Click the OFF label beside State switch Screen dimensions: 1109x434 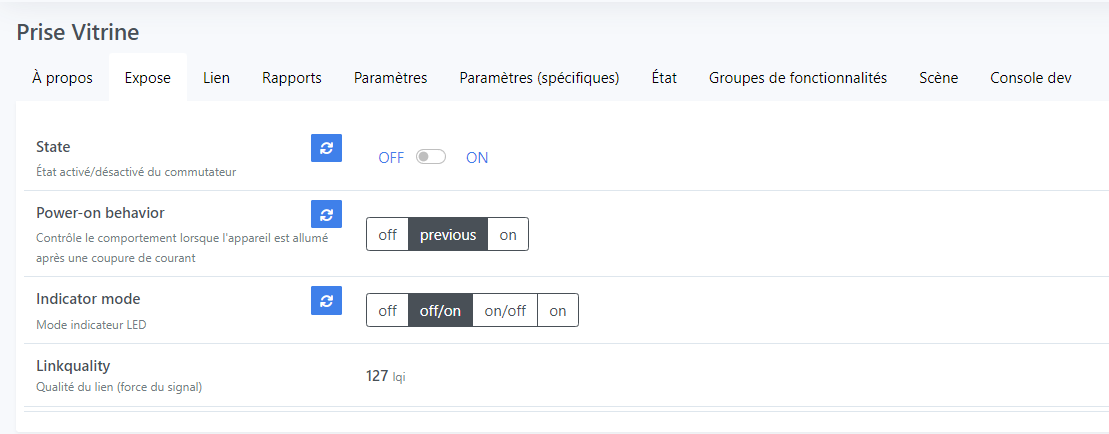391,158
